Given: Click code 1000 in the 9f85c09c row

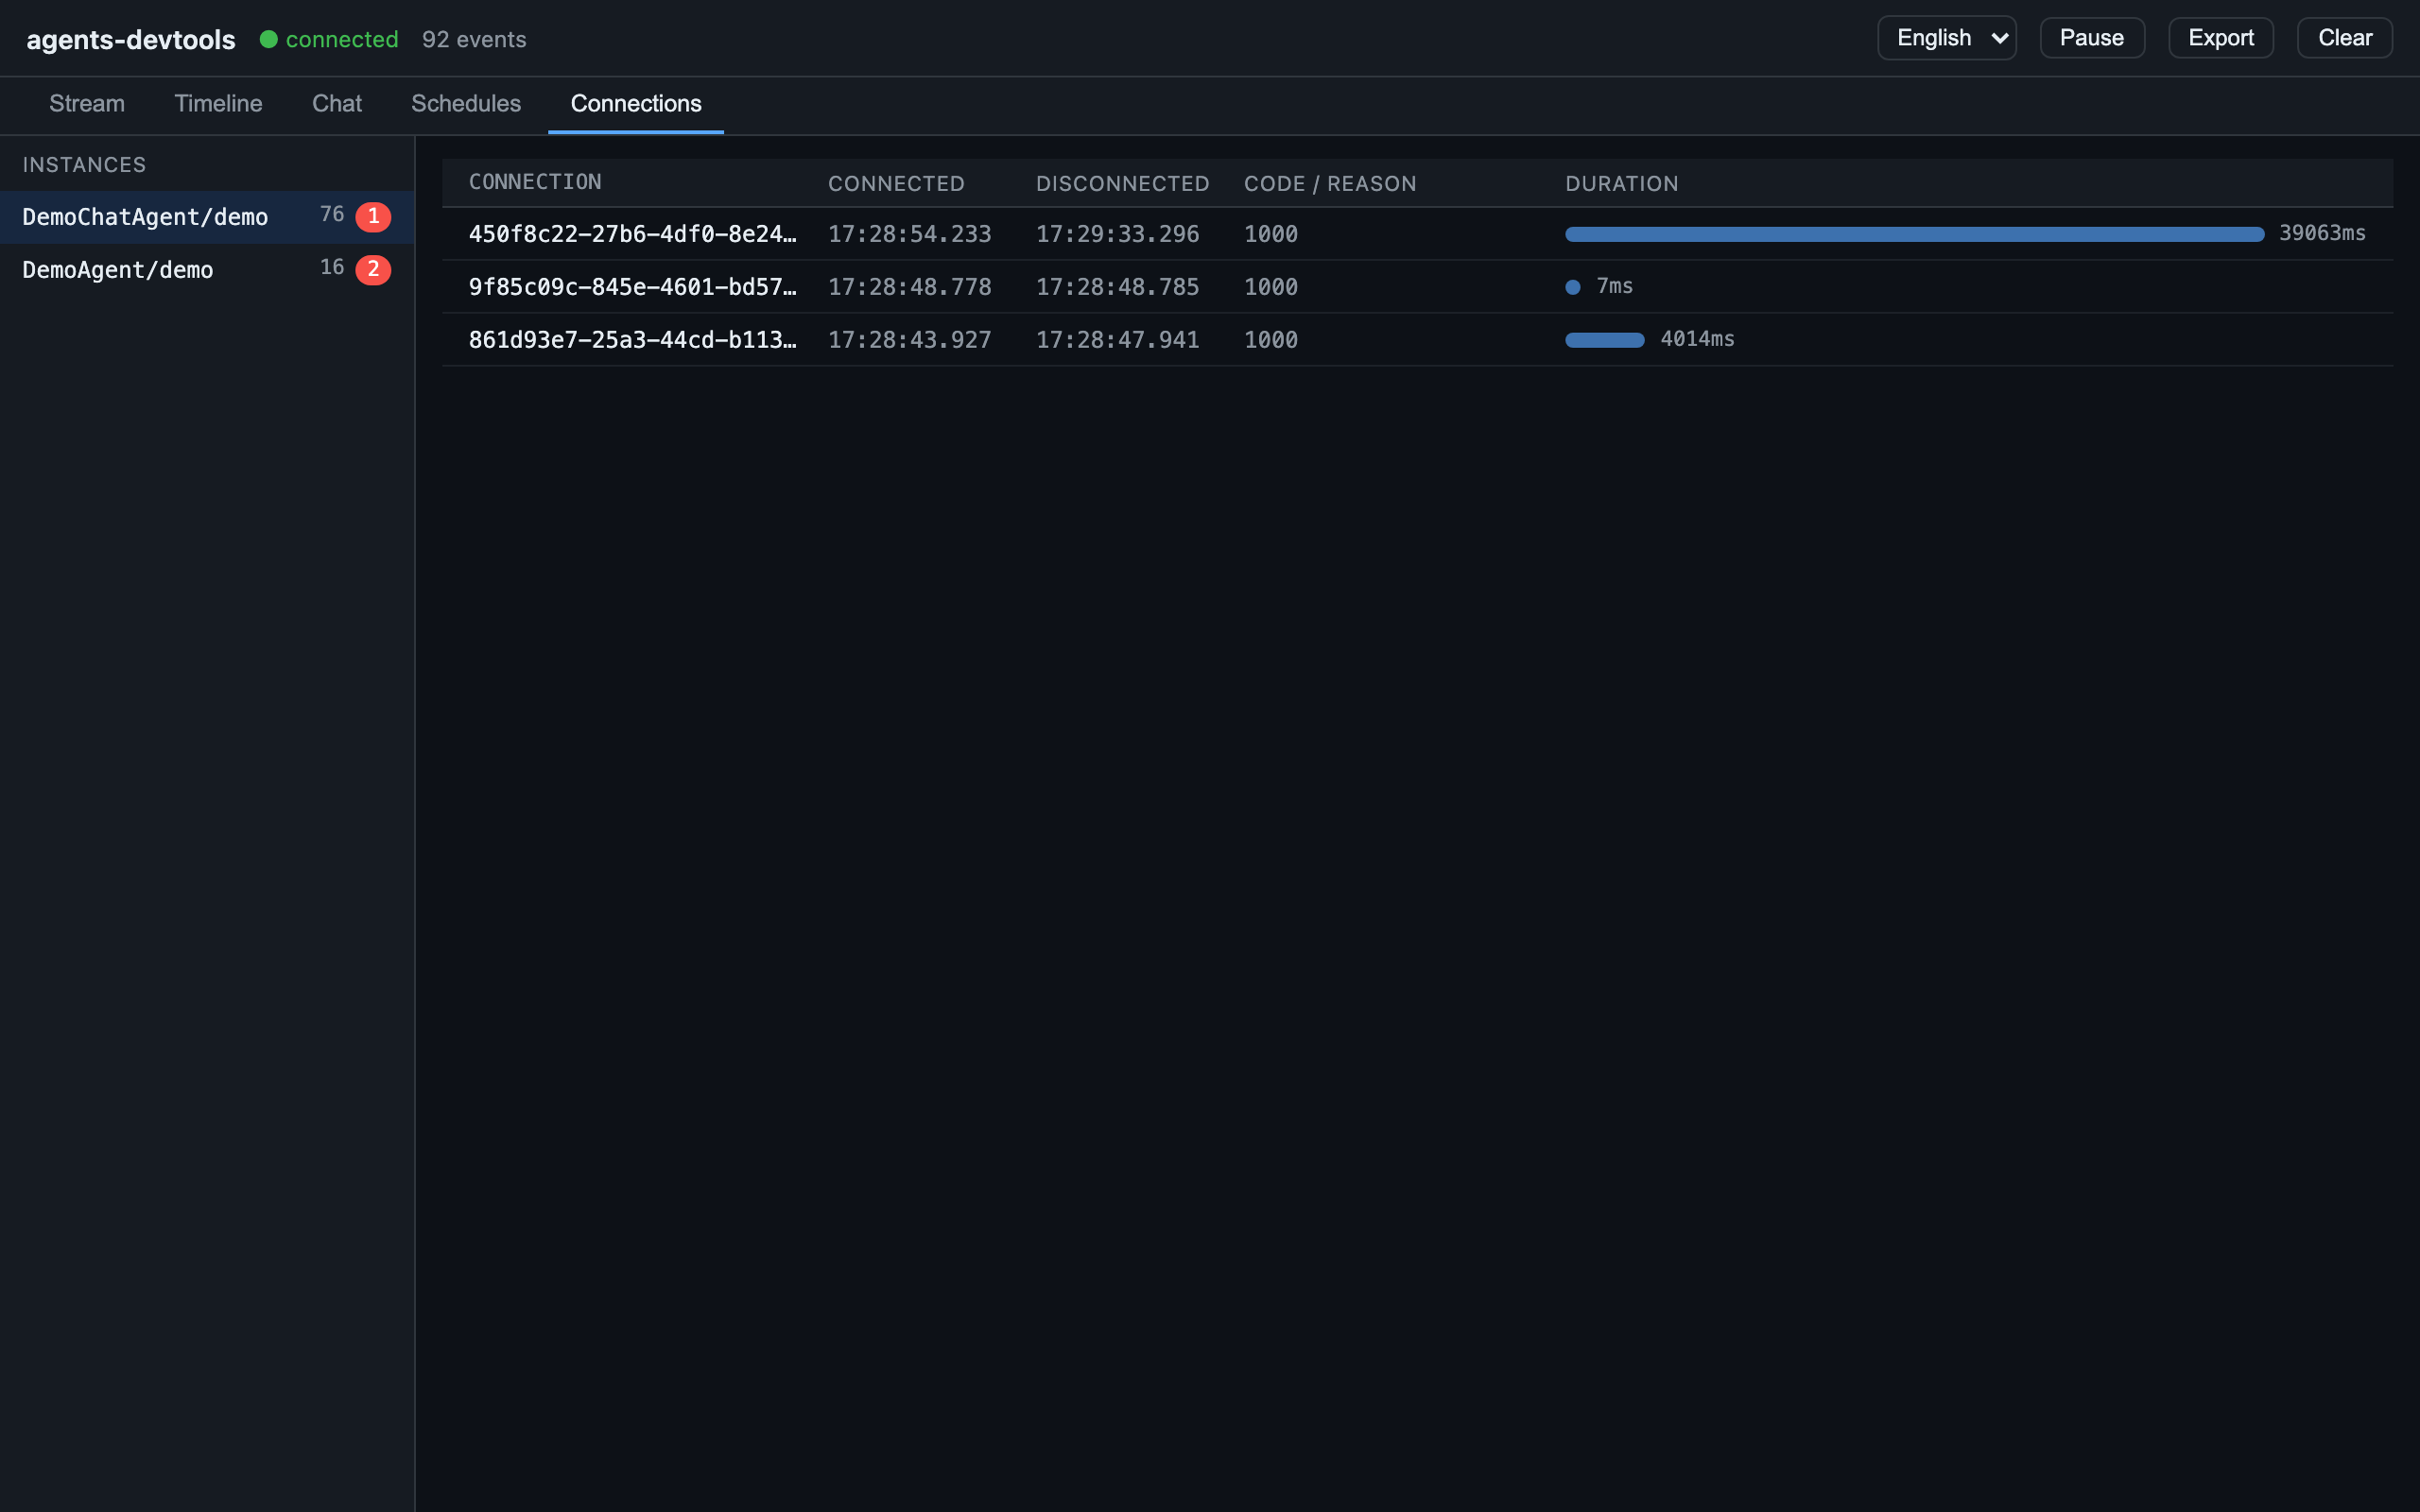Looking at the screenshot, I should (x=1270, y=287).
